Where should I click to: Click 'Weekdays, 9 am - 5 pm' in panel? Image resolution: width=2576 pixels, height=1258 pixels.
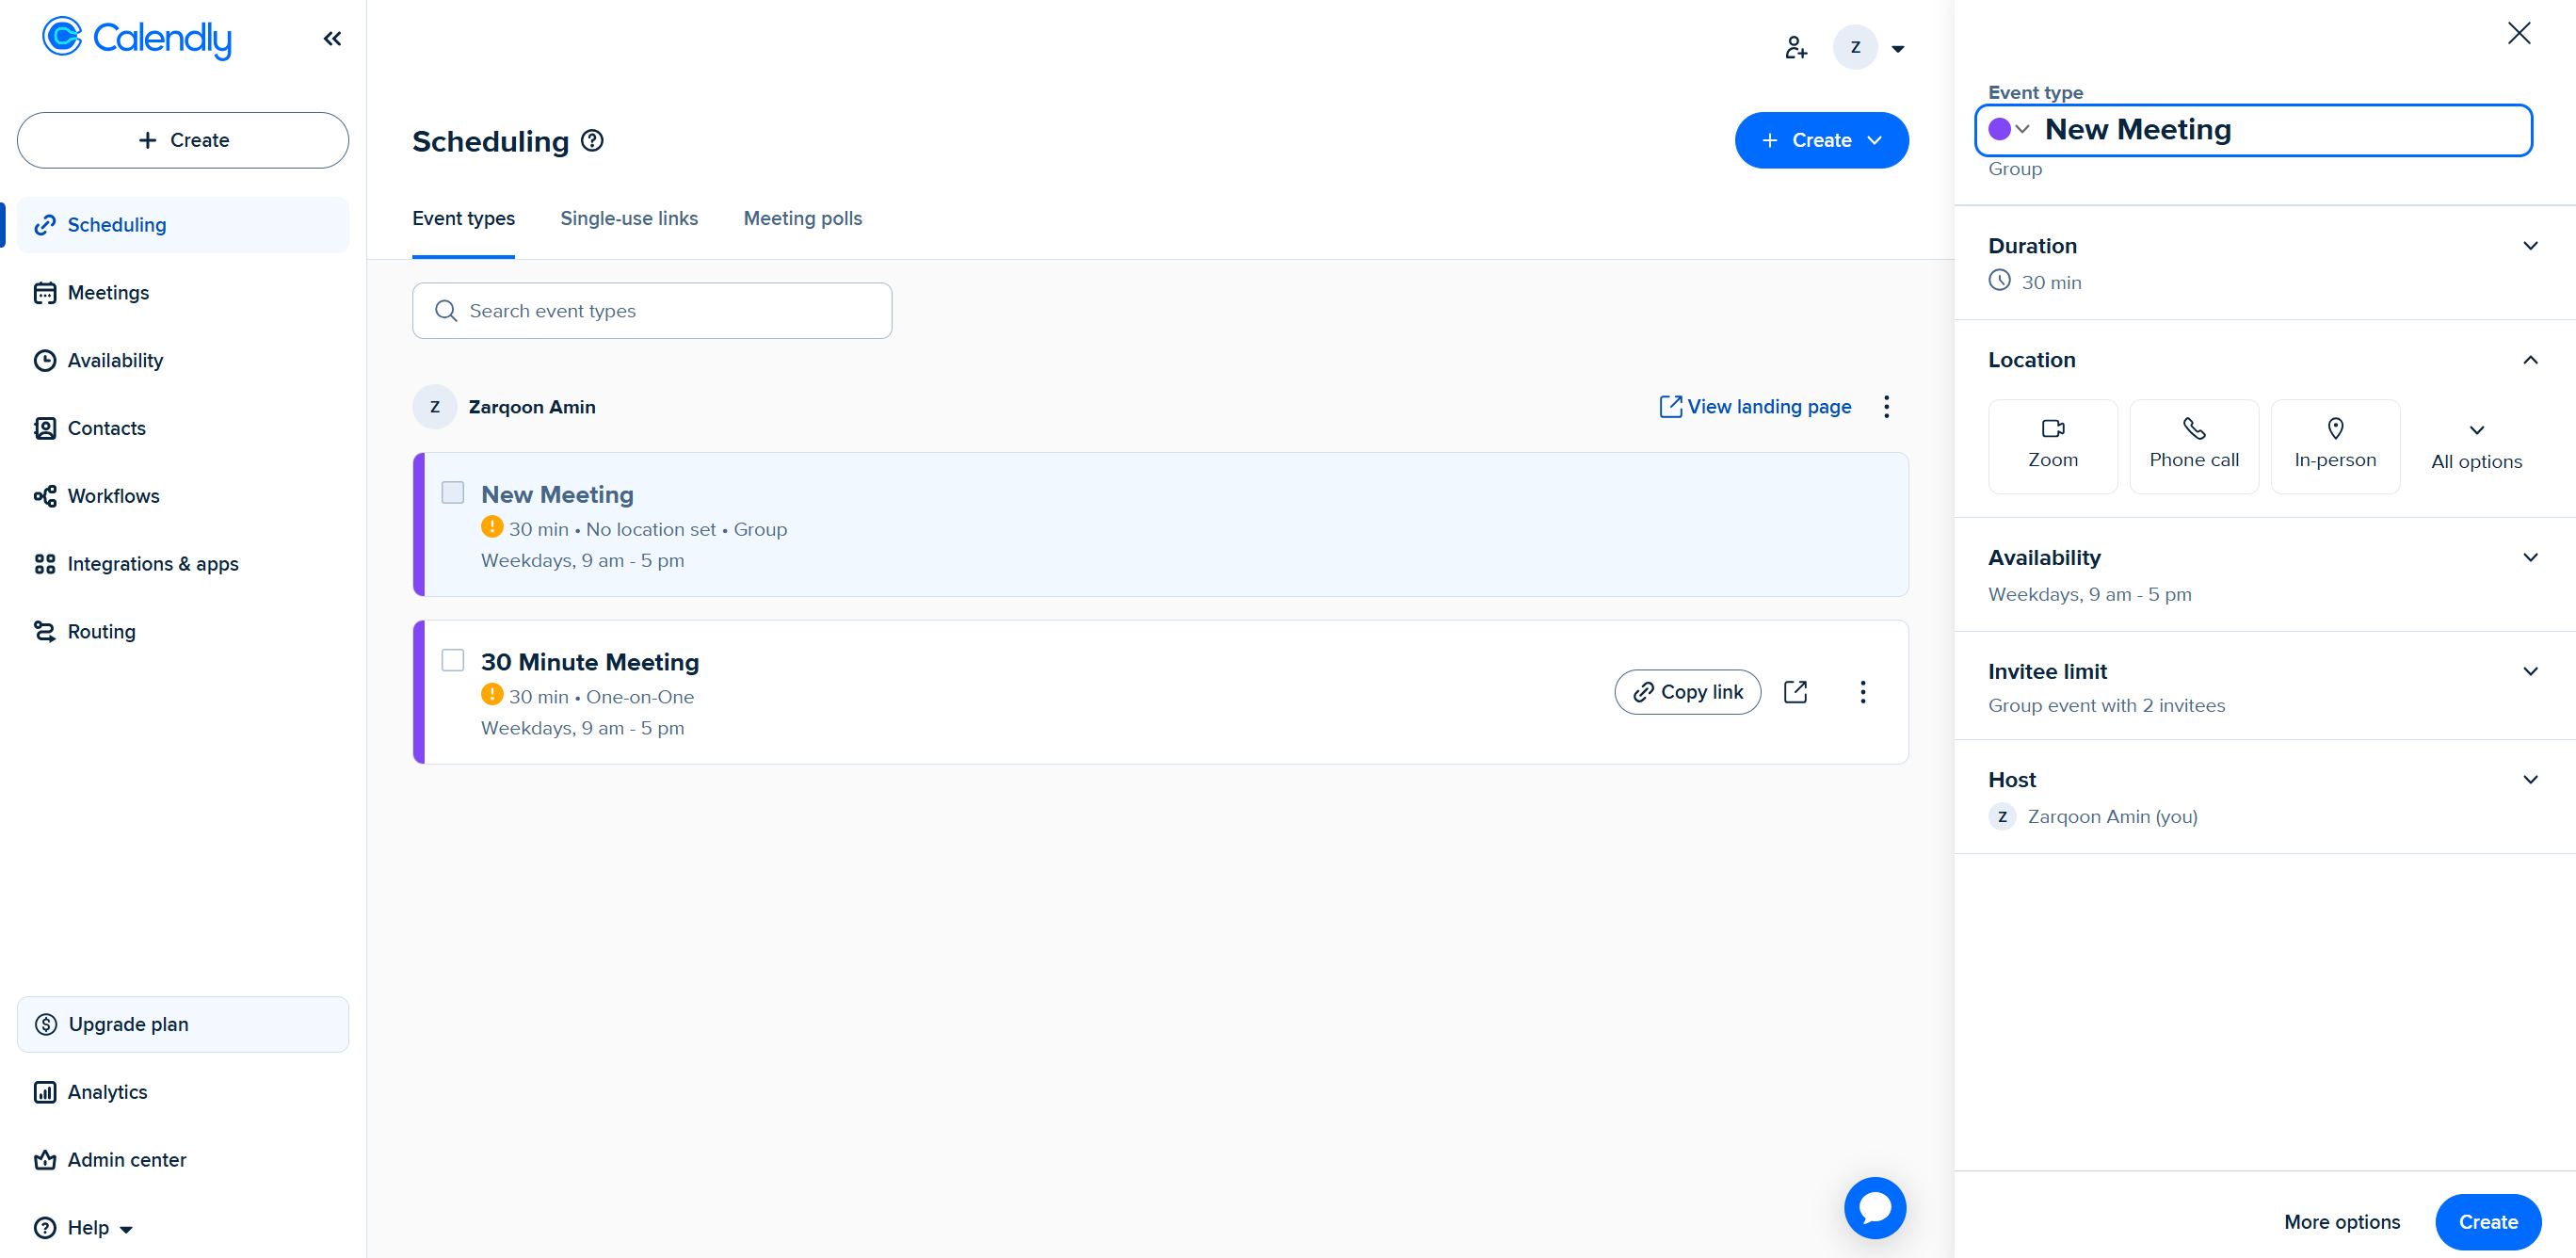(x=2089, y=595)
